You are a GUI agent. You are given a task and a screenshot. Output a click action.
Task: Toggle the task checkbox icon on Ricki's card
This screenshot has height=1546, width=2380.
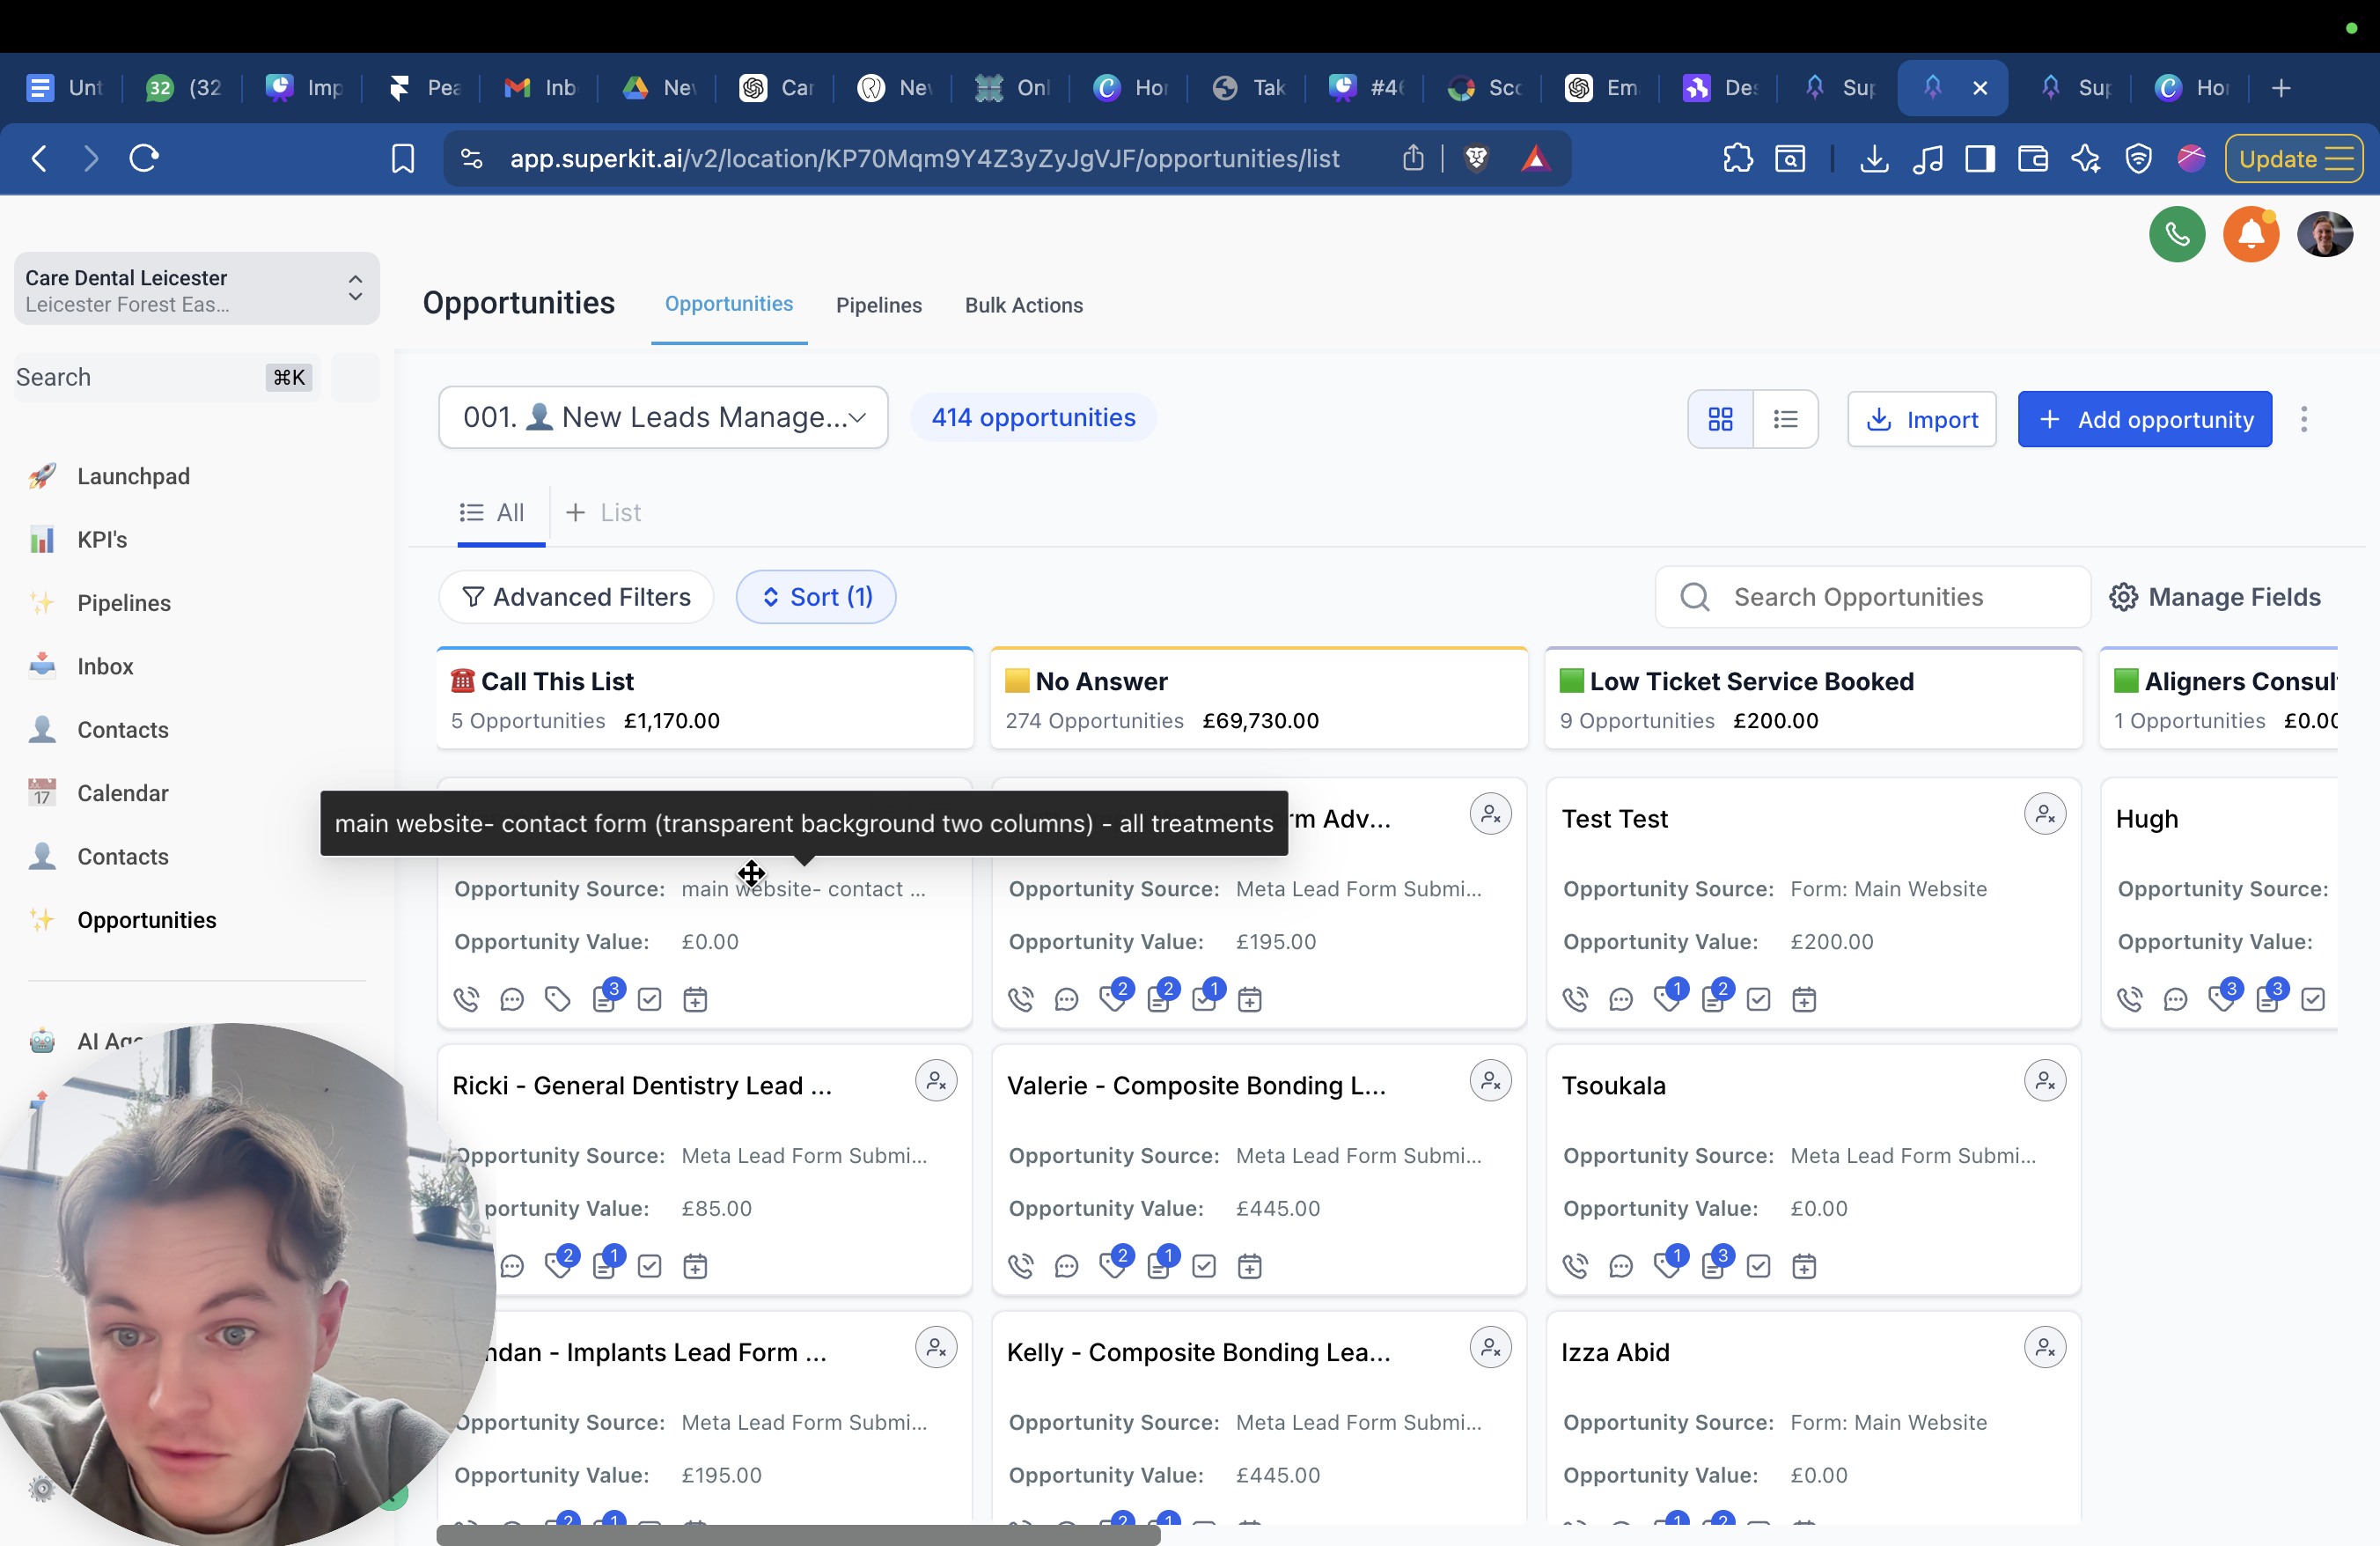click(x=649, y=1266)
